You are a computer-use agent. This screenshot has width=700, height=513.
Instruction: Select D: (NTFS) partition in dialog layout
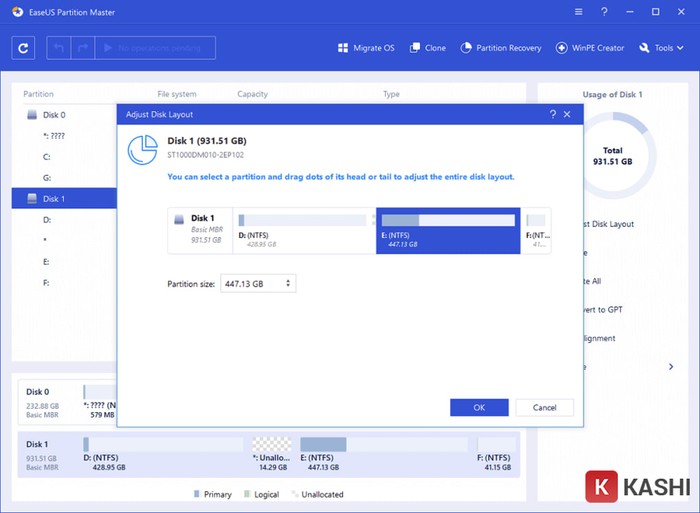tap(304, 231)
